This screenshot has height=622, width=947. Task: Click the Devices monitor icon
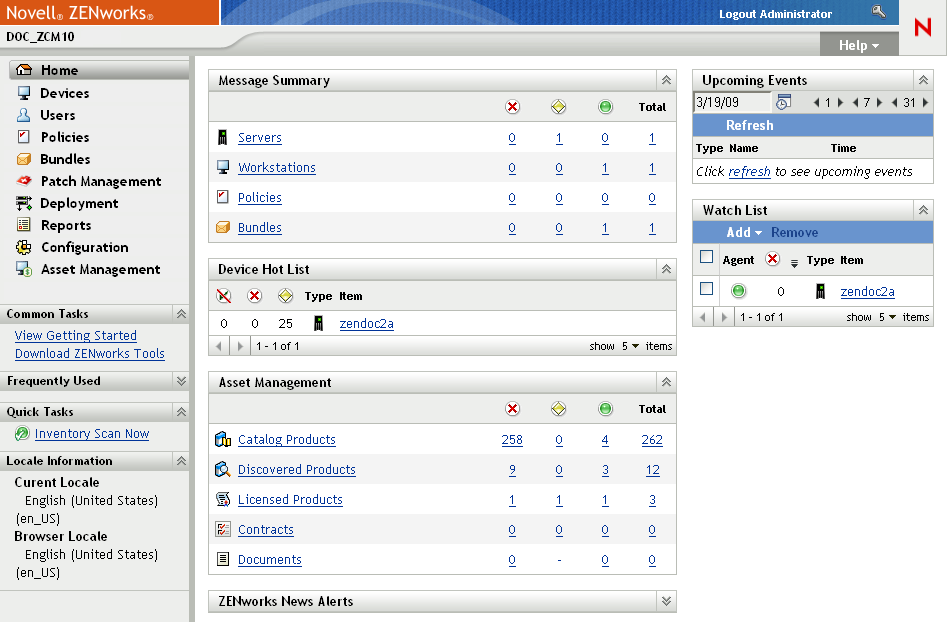click(x=24, y=93)
